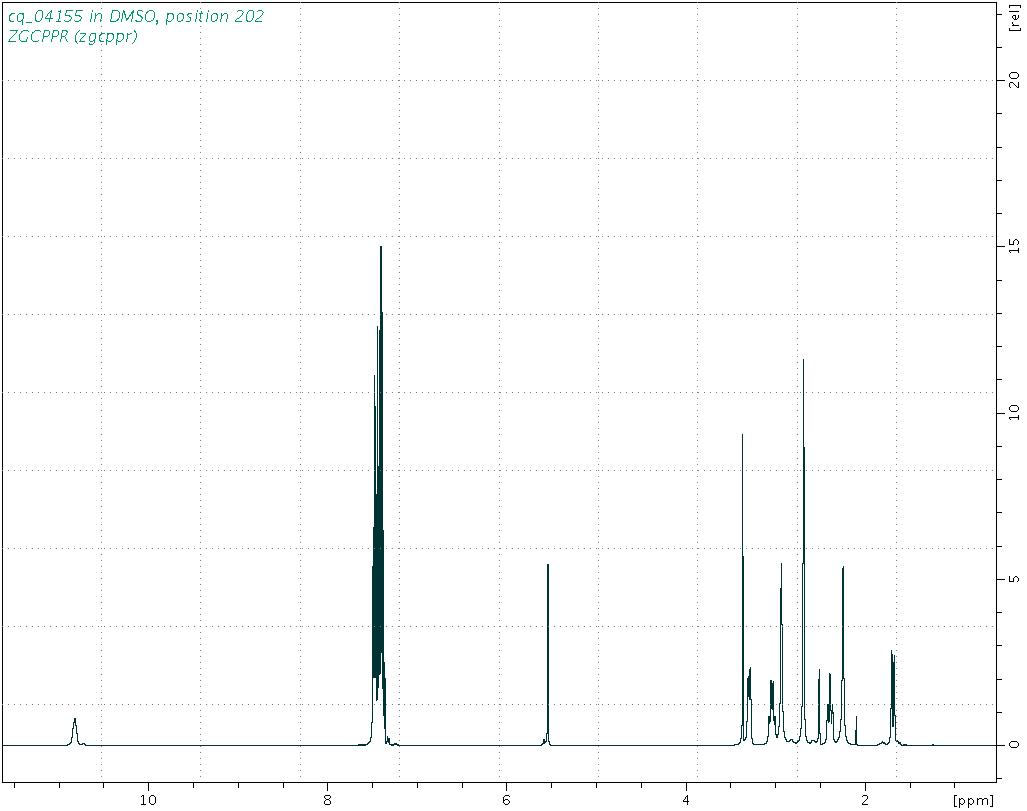Image resolution: width=1027 pixels, height=811 pixels.
Task: Click the 15 tick label on intensity axis
Action: (x=1014, y=246)
